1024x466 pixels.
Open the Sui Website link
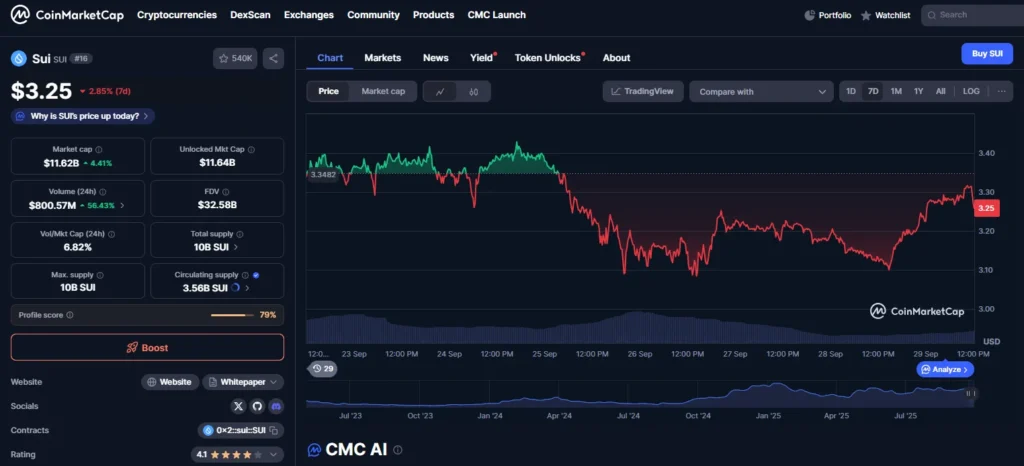click(x=170, y=382)
